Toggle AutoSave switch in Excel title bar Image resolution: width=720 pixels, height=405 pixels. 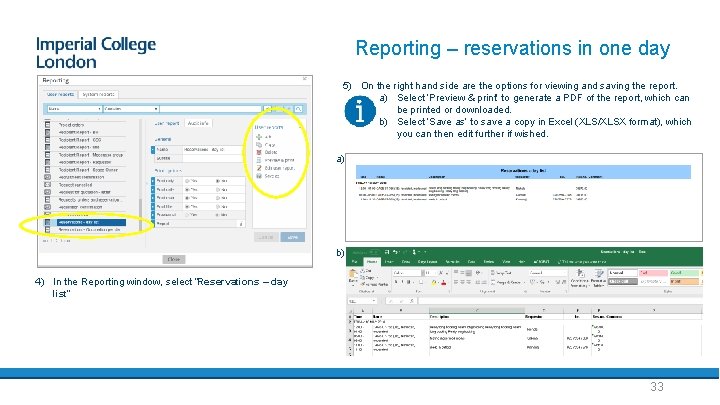(373, 252)
